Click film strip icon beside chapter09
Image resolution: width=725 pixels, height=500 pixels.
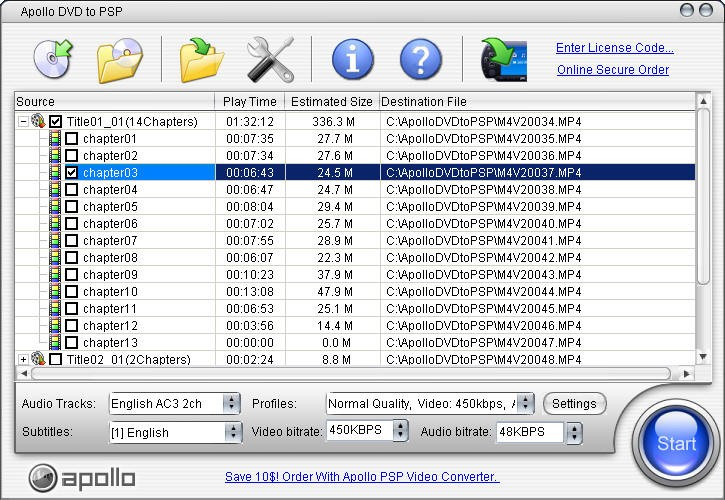[55, 274]
